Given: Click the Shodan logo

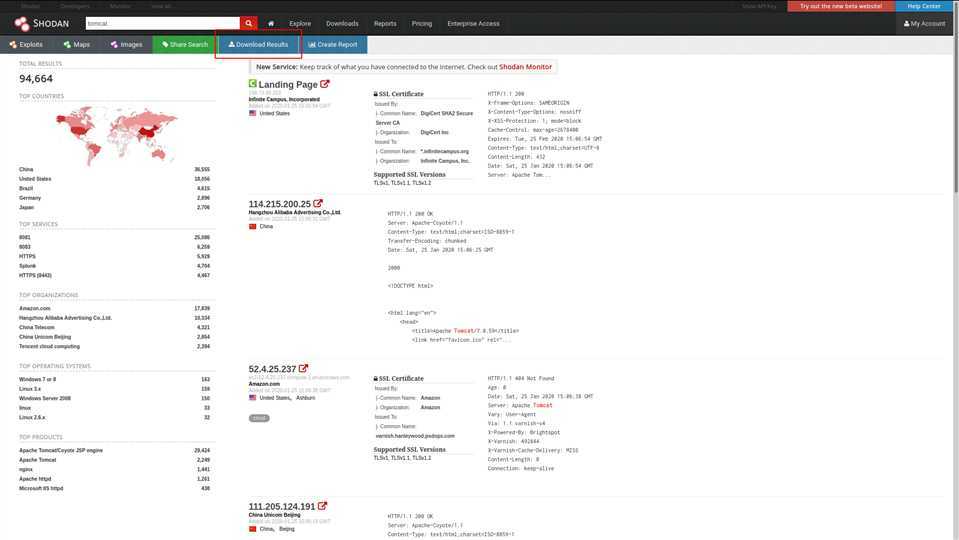Looking at the screenshot, I should (42, 23).
